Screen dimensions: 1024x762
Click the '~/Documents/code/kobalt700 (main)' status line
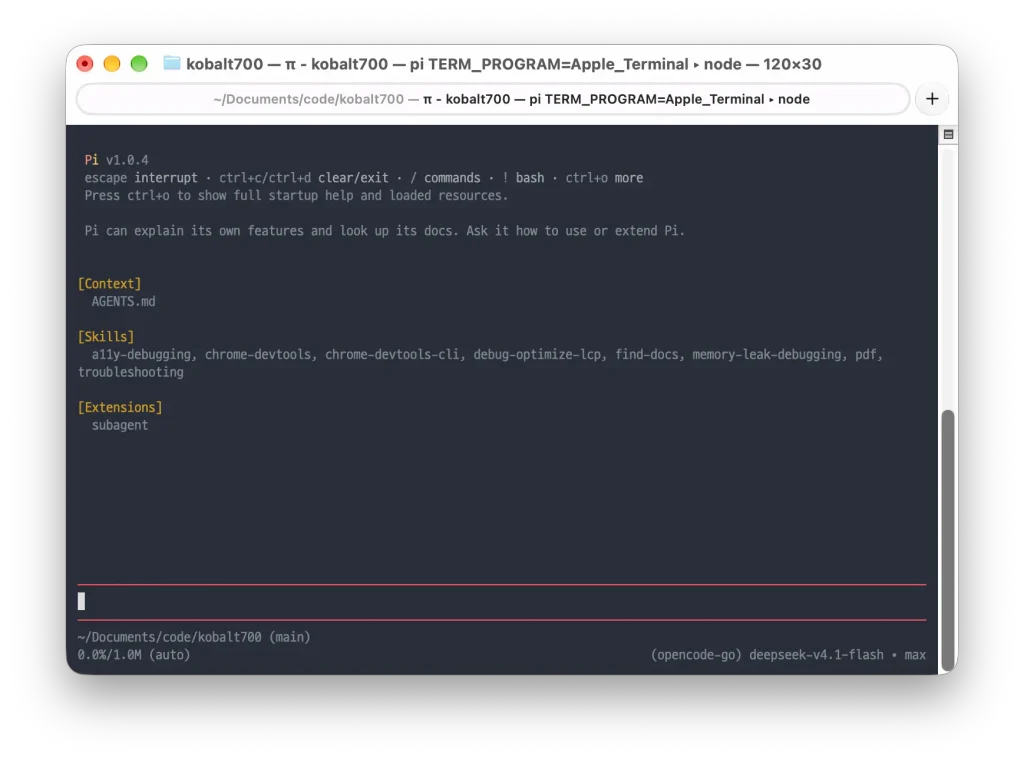[x=194, y=637]
